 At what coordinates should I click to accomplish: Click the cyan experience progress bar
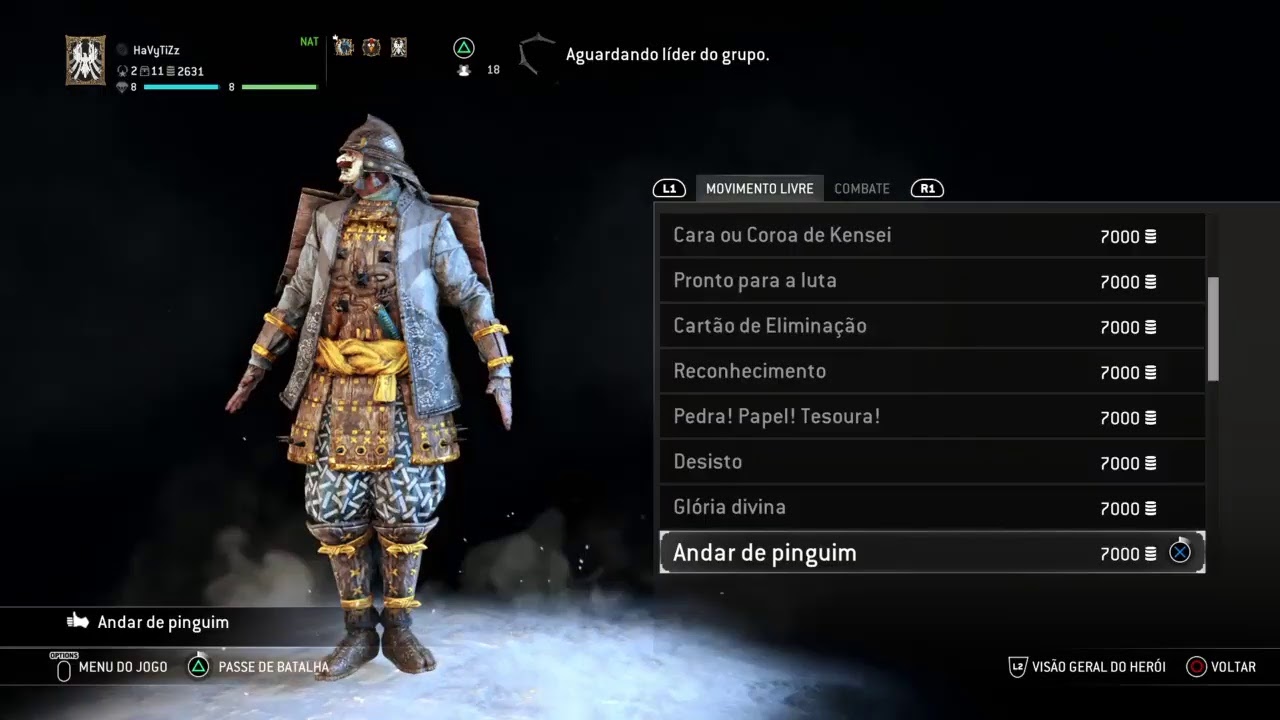[181, 87]
